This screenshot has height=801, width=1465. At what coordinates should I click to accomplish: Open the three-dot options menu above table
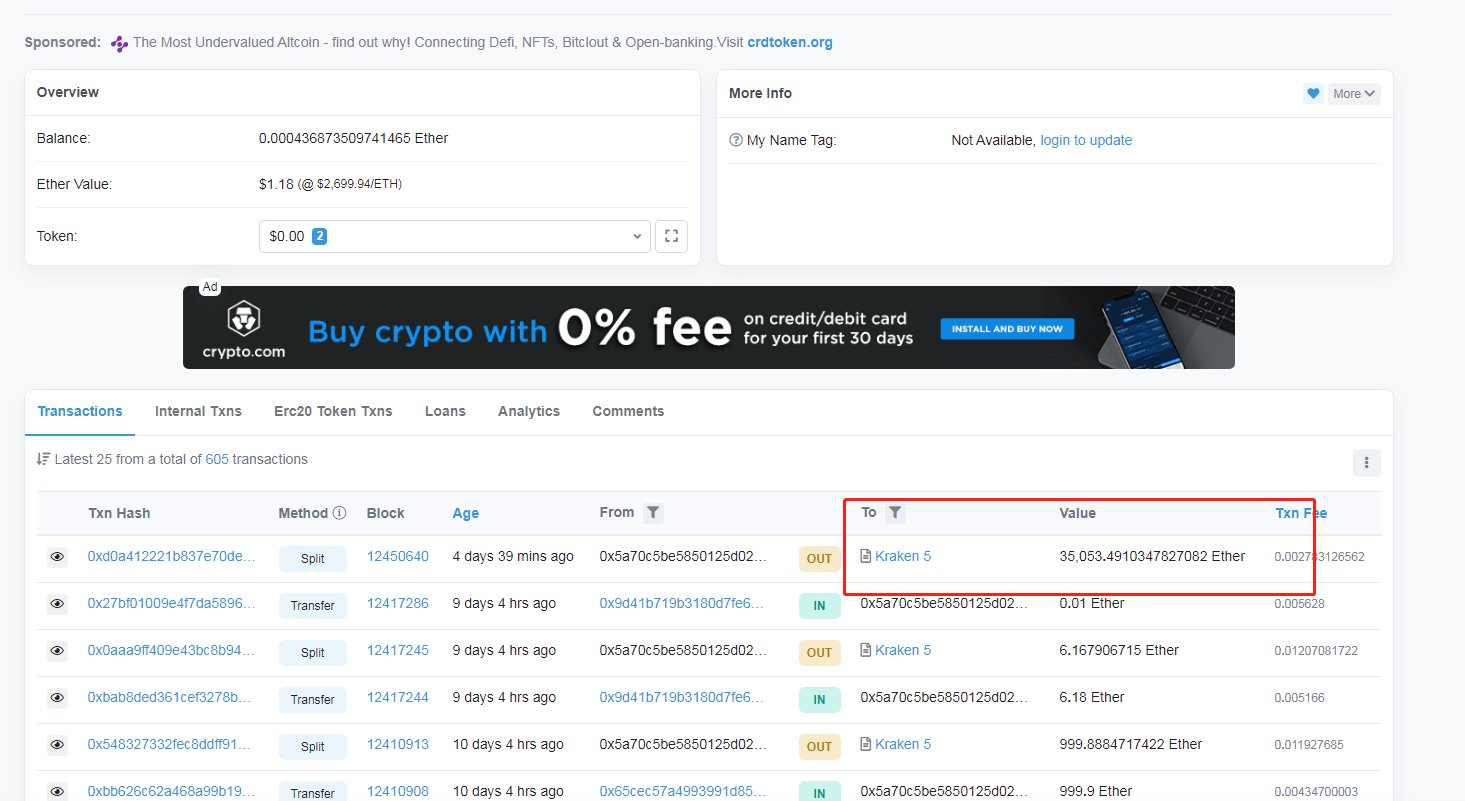pos(1366,462)
